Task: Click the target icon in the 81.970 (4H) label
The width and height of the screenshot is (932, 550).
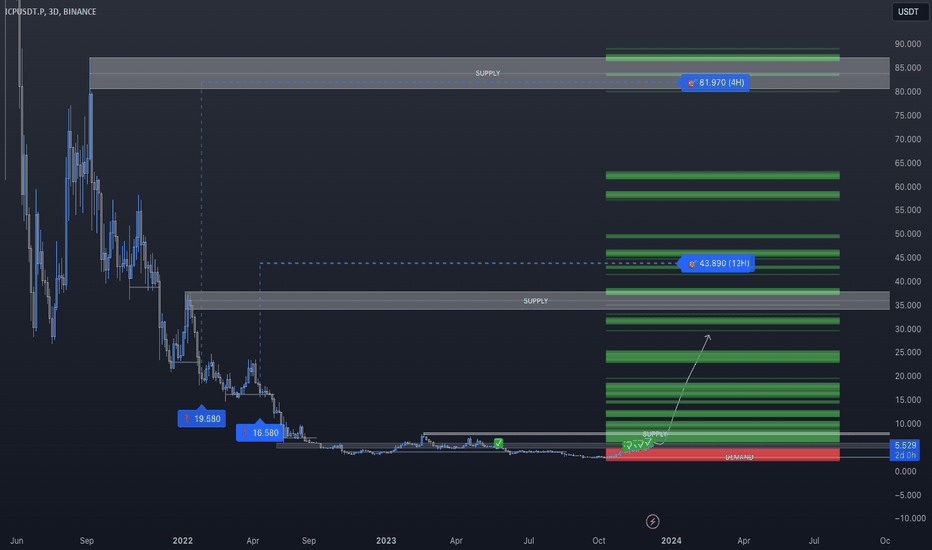Action: tap(691, 83)
